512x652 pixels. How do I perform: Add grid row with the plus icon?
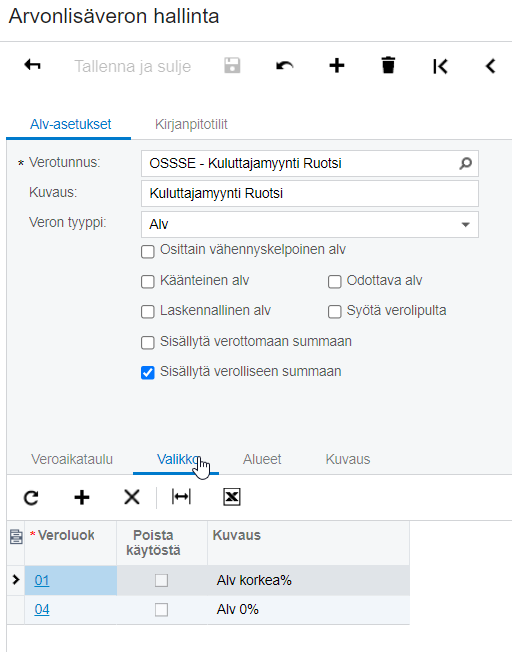tap(82, 497)
